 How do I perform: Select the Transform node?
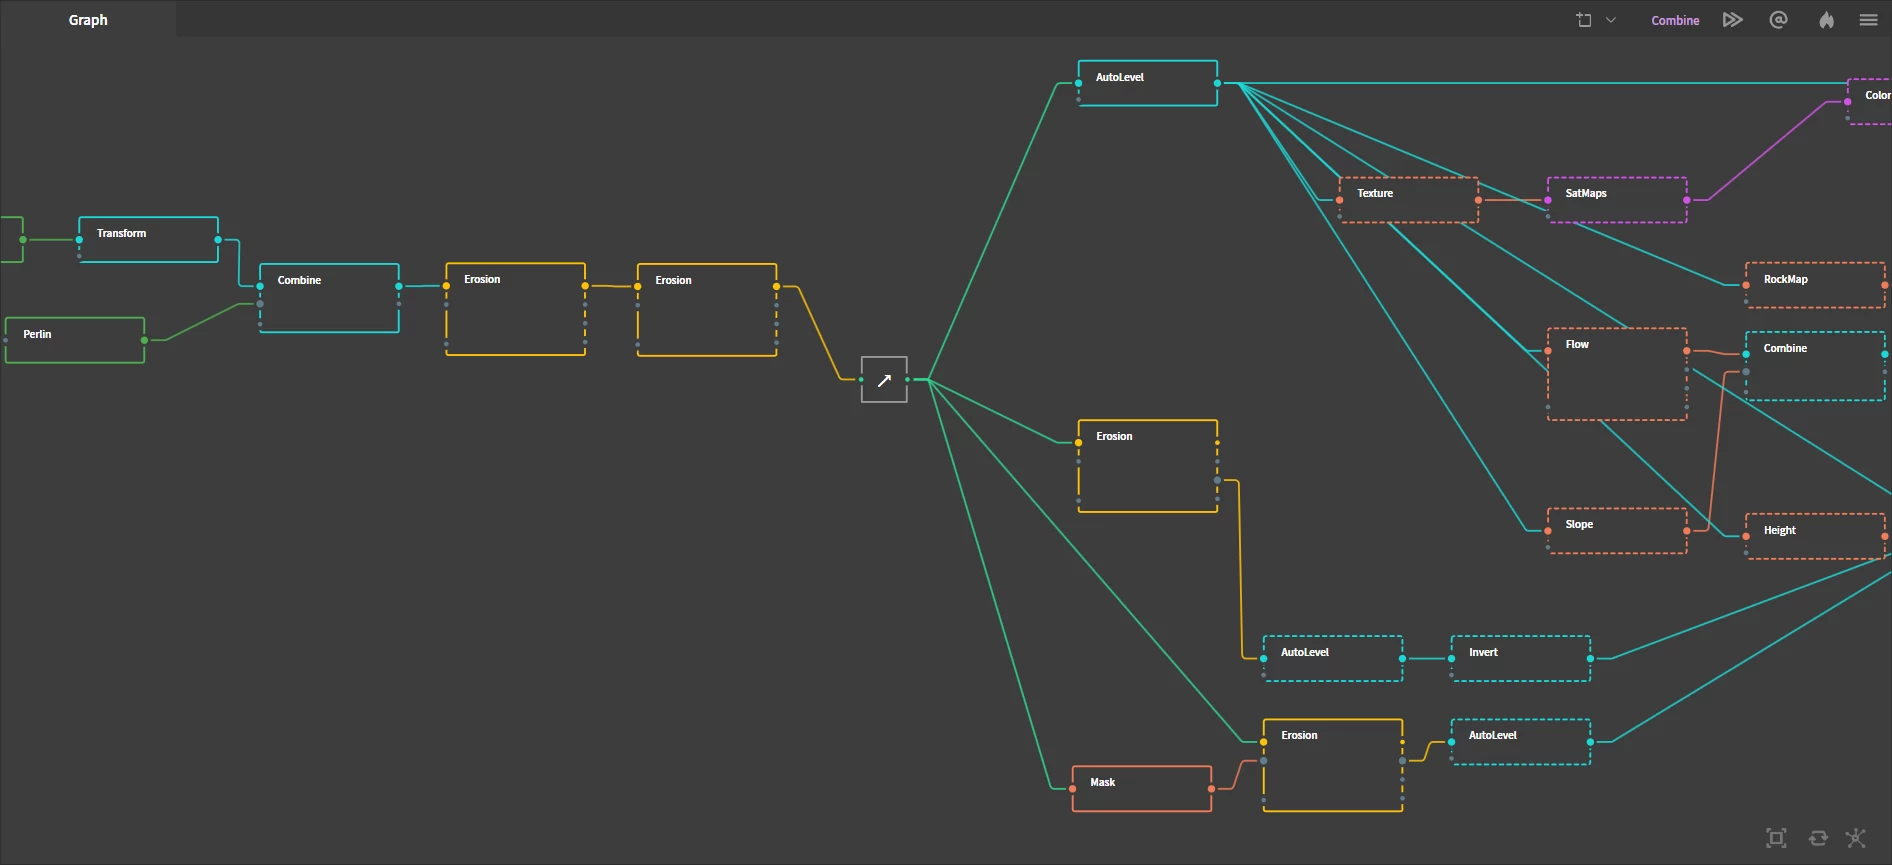(x=148, y=240)
